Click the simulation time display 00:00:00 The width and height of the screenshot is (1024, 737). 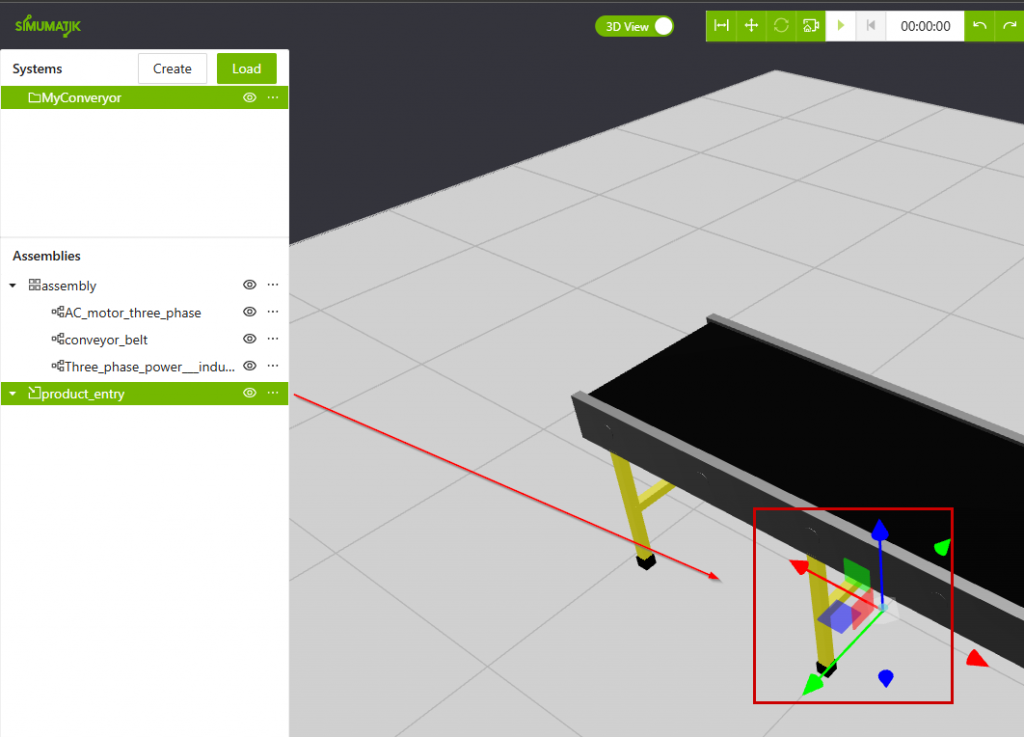(x=925, y=26)
